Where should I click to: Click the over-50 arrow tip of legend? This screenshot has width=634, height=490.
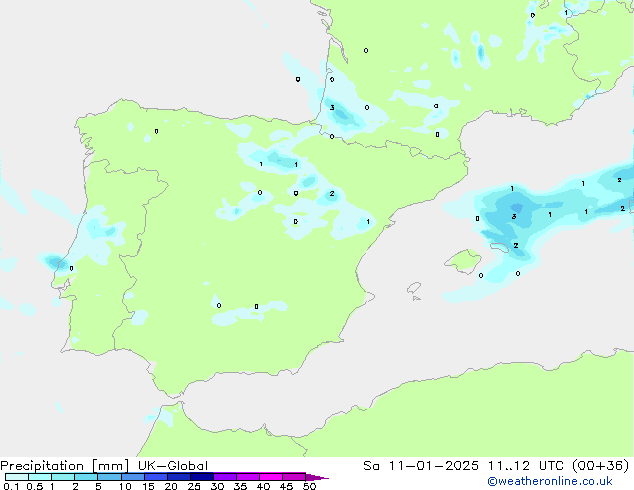317,477
